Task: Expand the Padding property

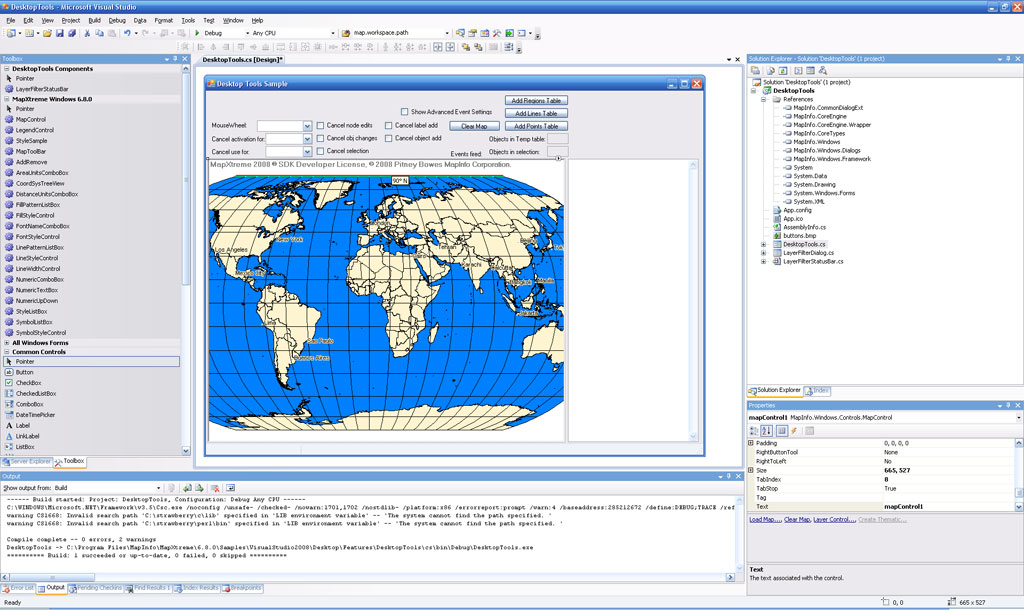Action: click(x=750, y=443)
